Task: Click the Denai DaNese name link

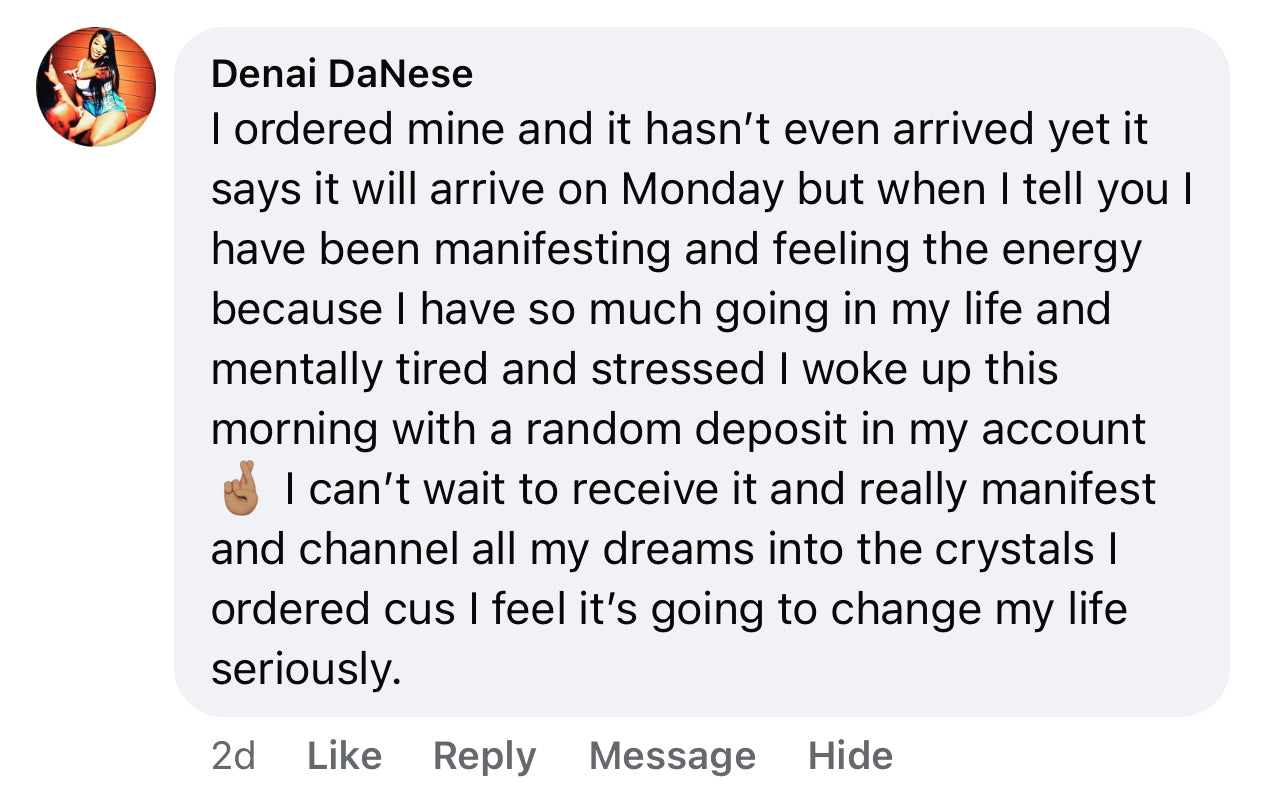Action: point(342,74)
